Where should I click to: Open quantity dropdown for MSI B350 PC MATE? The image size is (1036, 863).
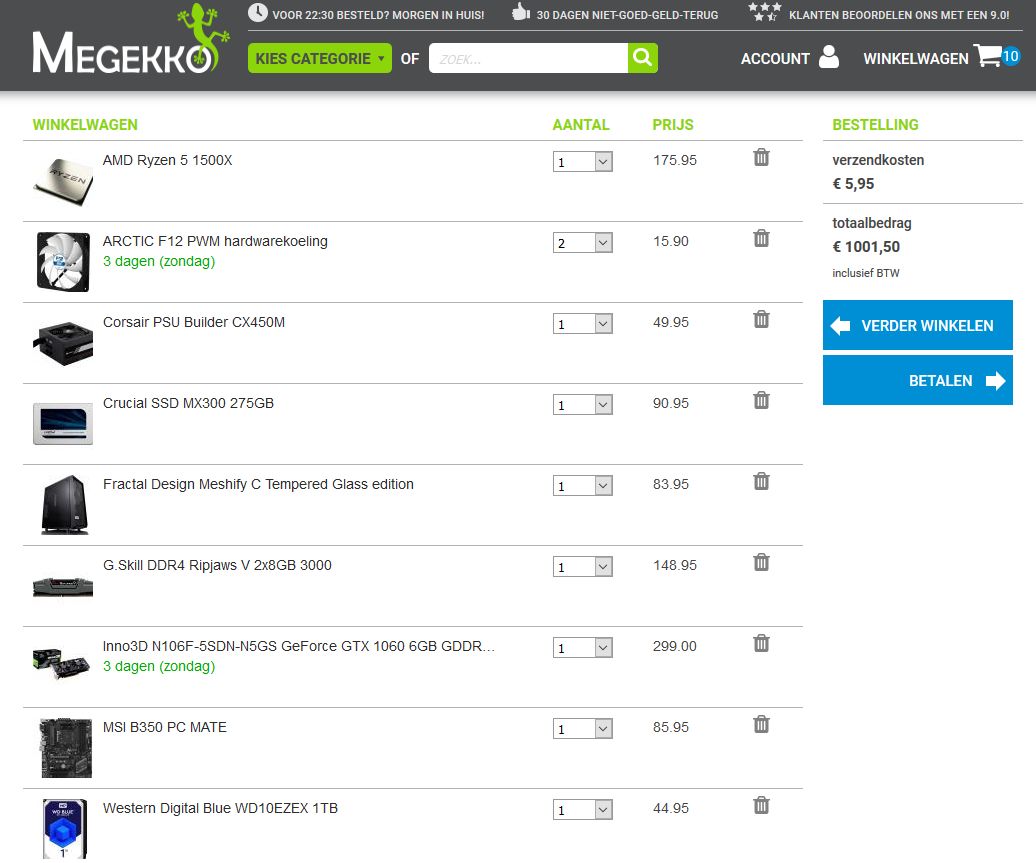pos(583,729)
